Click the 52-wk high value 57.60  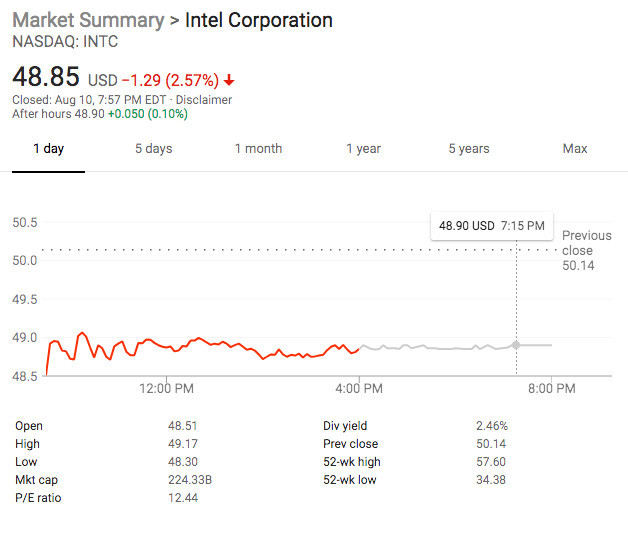[491, 462]
